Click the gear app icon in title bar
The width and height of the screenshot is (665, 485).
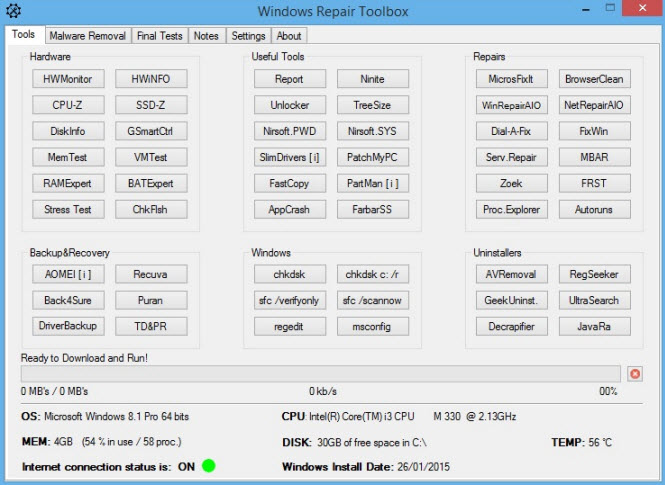pyautogui.click(x=14, y=11)
